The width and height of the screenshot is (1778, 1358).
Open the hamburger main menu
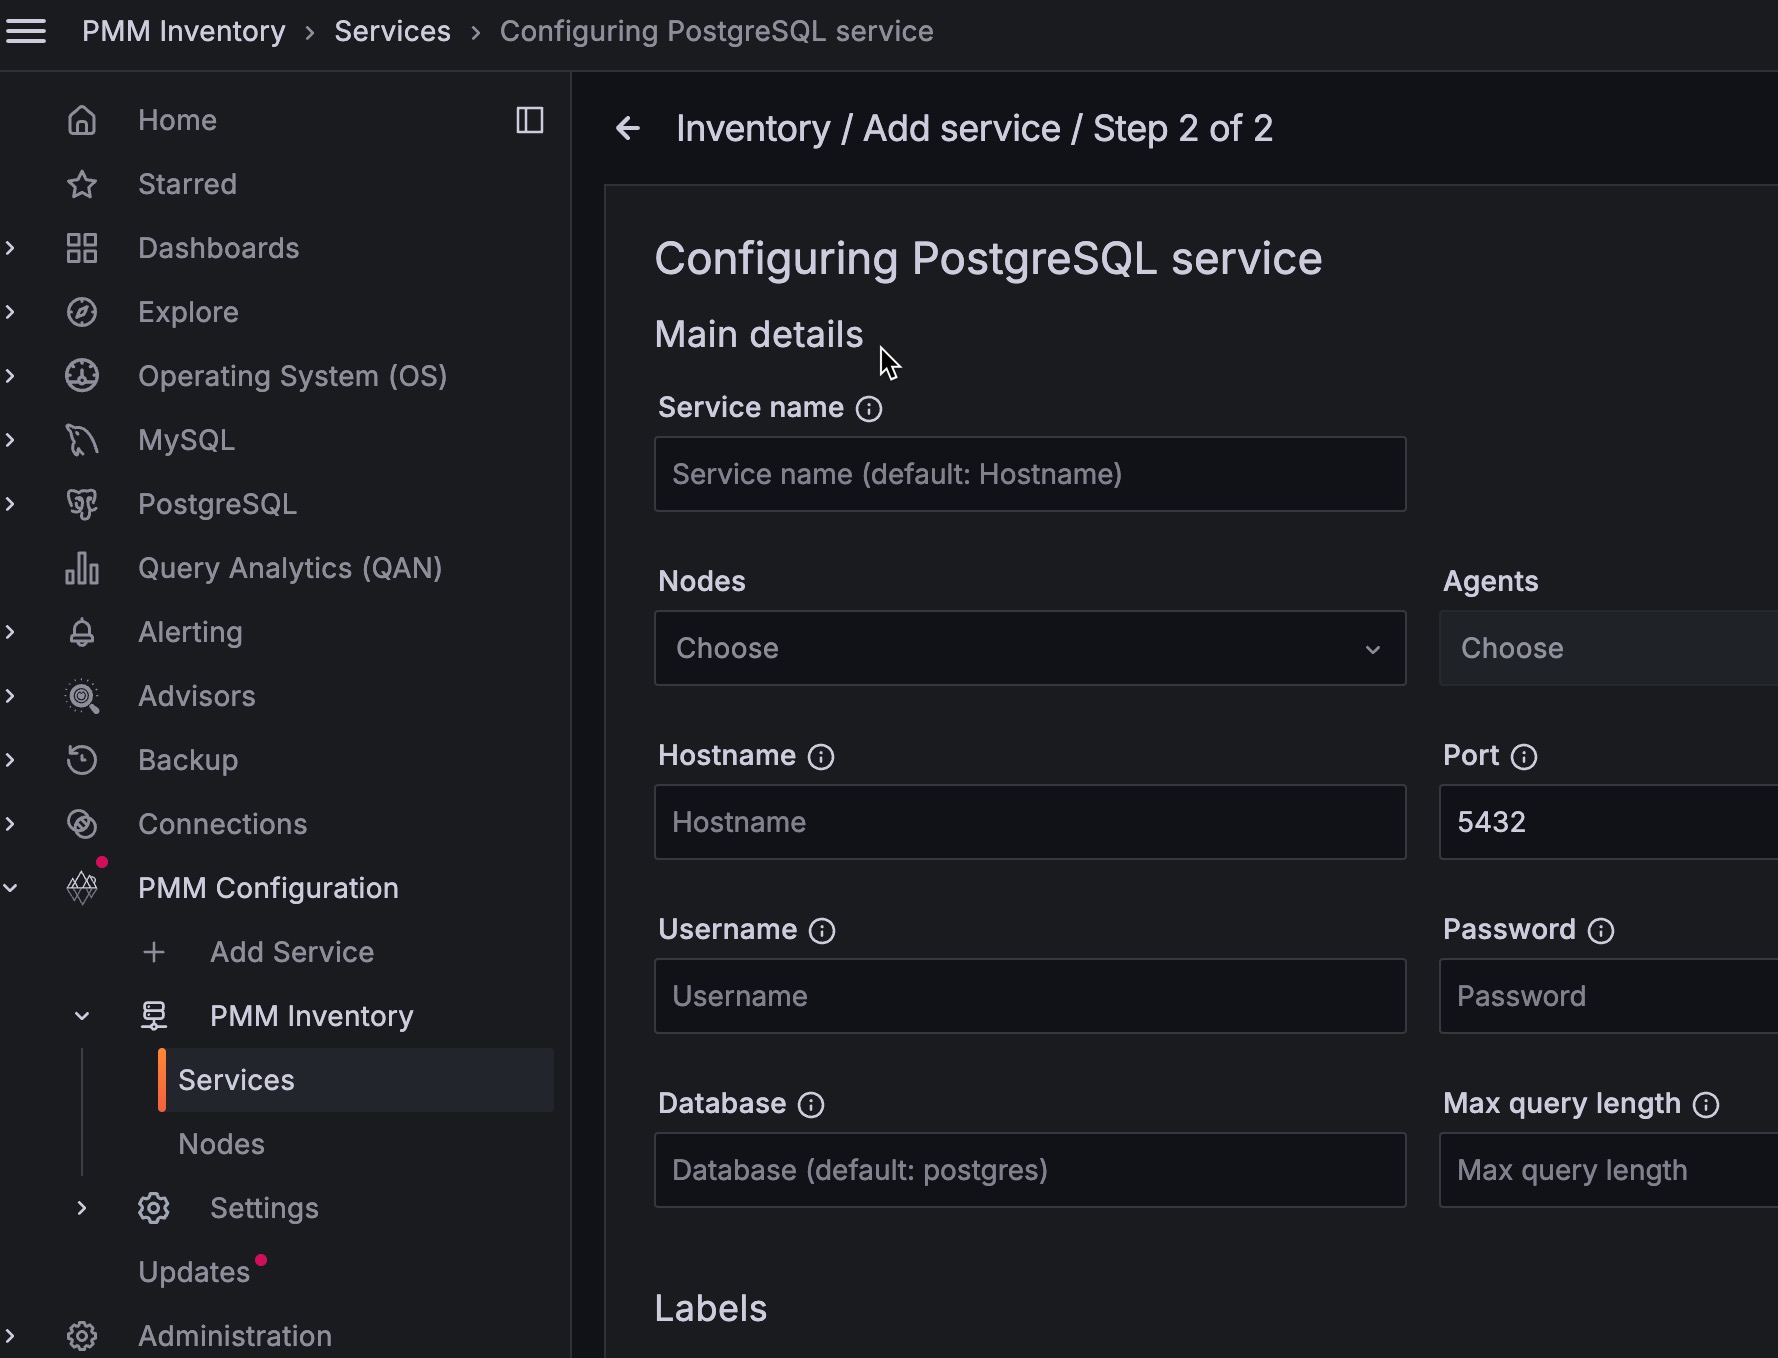pyautogui.click(x=26, y=31)
